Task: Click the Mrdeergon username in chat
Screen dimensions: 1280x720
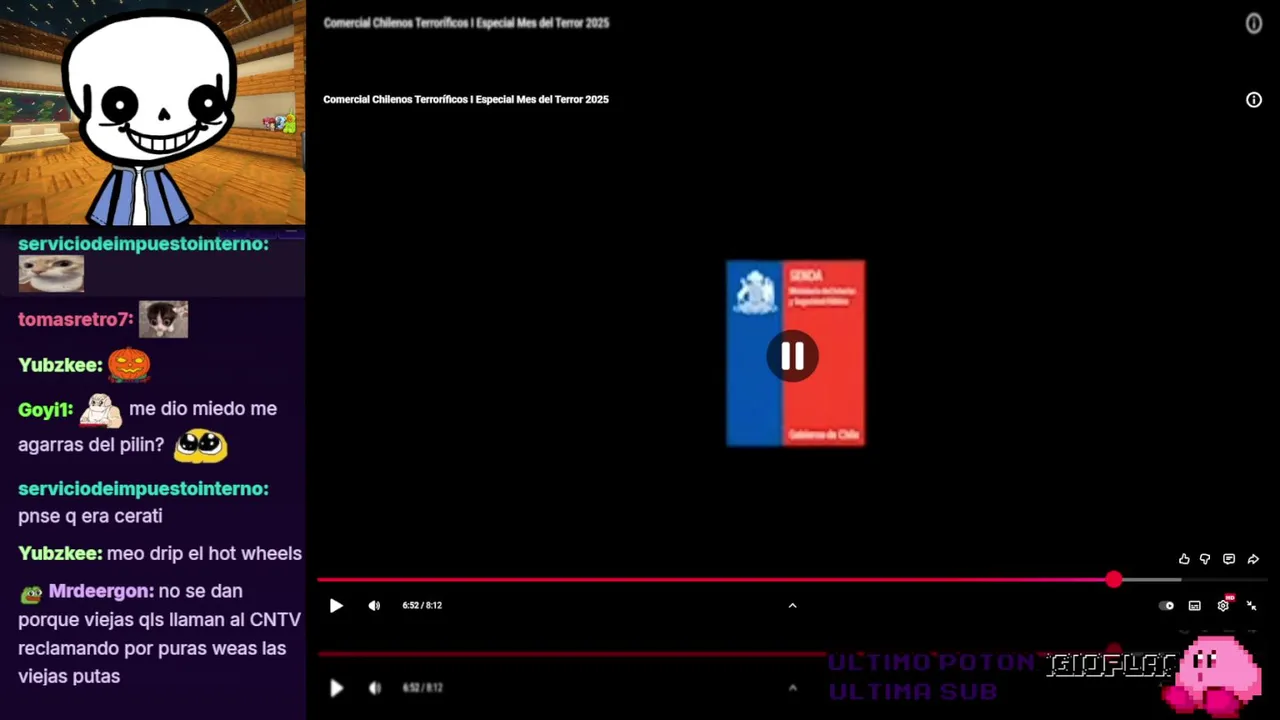Action: tap(101, 591)
